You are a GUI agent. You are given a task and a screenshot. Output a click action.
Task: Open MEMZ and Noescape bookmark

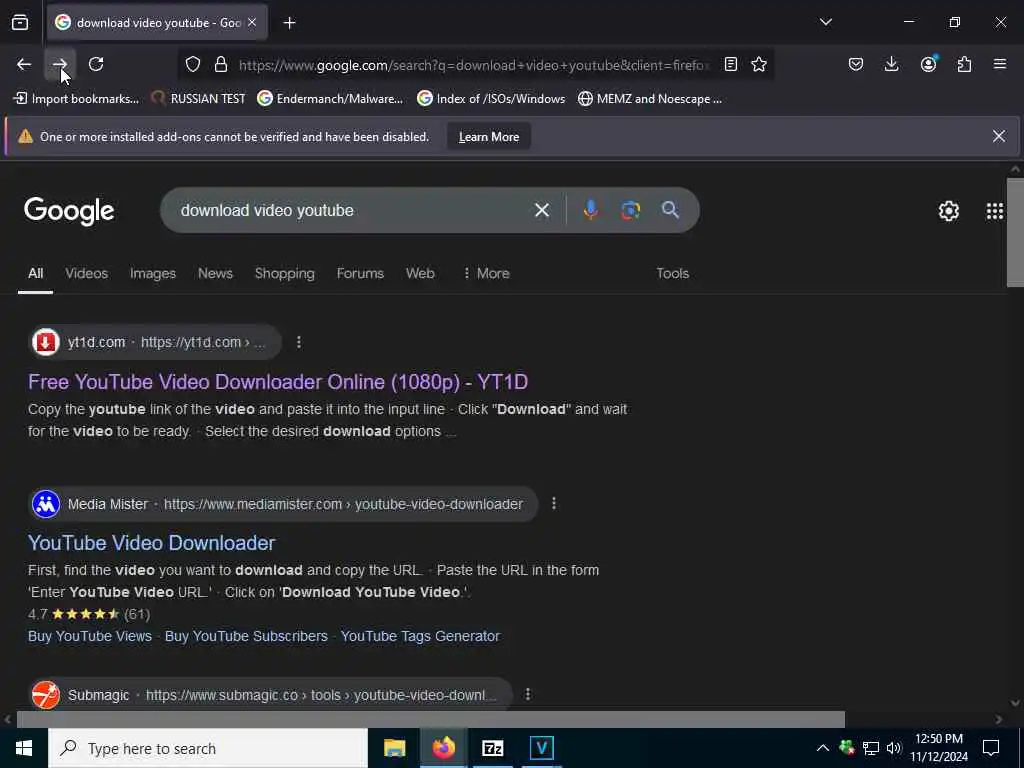(650, 99)
